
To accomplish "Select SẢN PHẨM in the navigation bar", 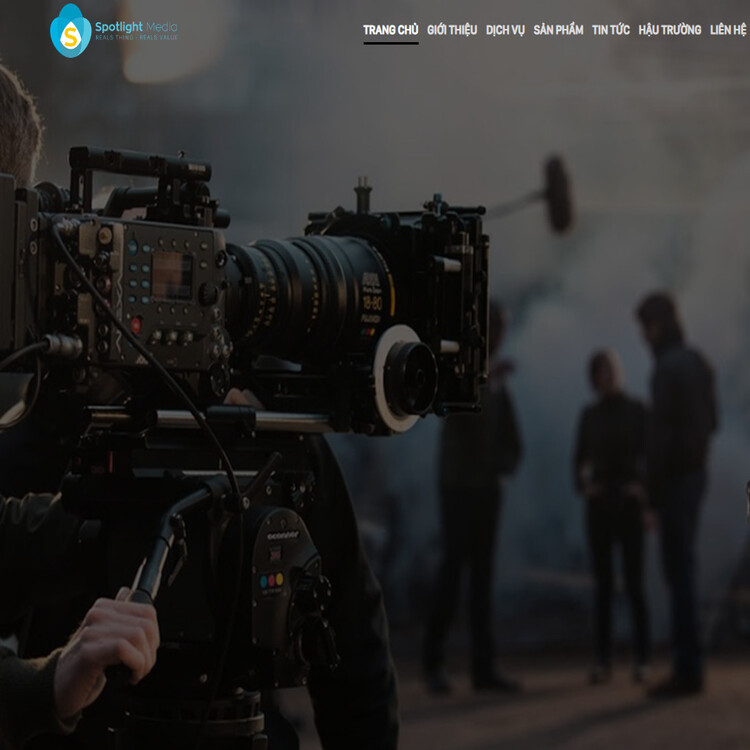I will (x=558, y=30).
